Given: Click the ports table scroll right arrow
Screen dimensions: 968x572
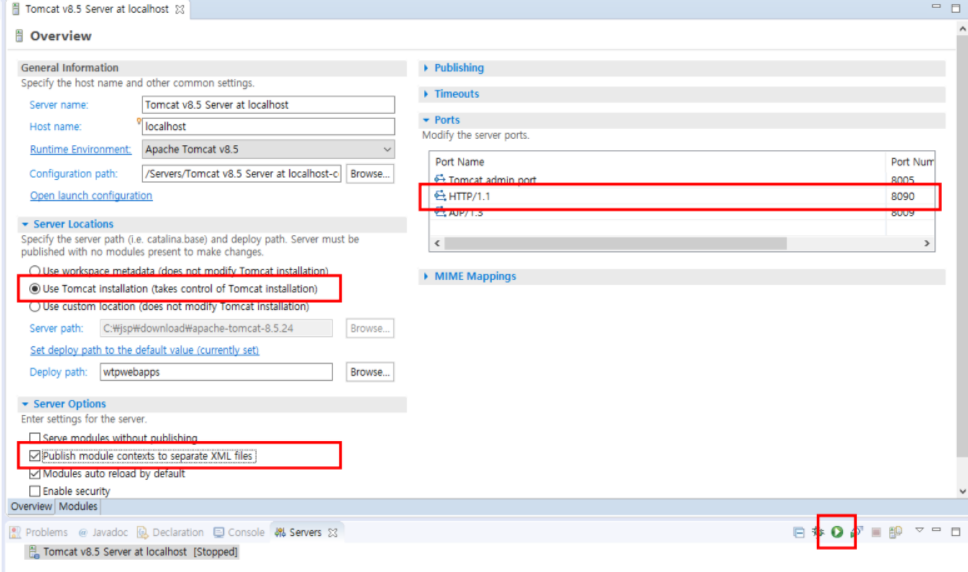Looking at the screenshot, I should coord(927,243).
